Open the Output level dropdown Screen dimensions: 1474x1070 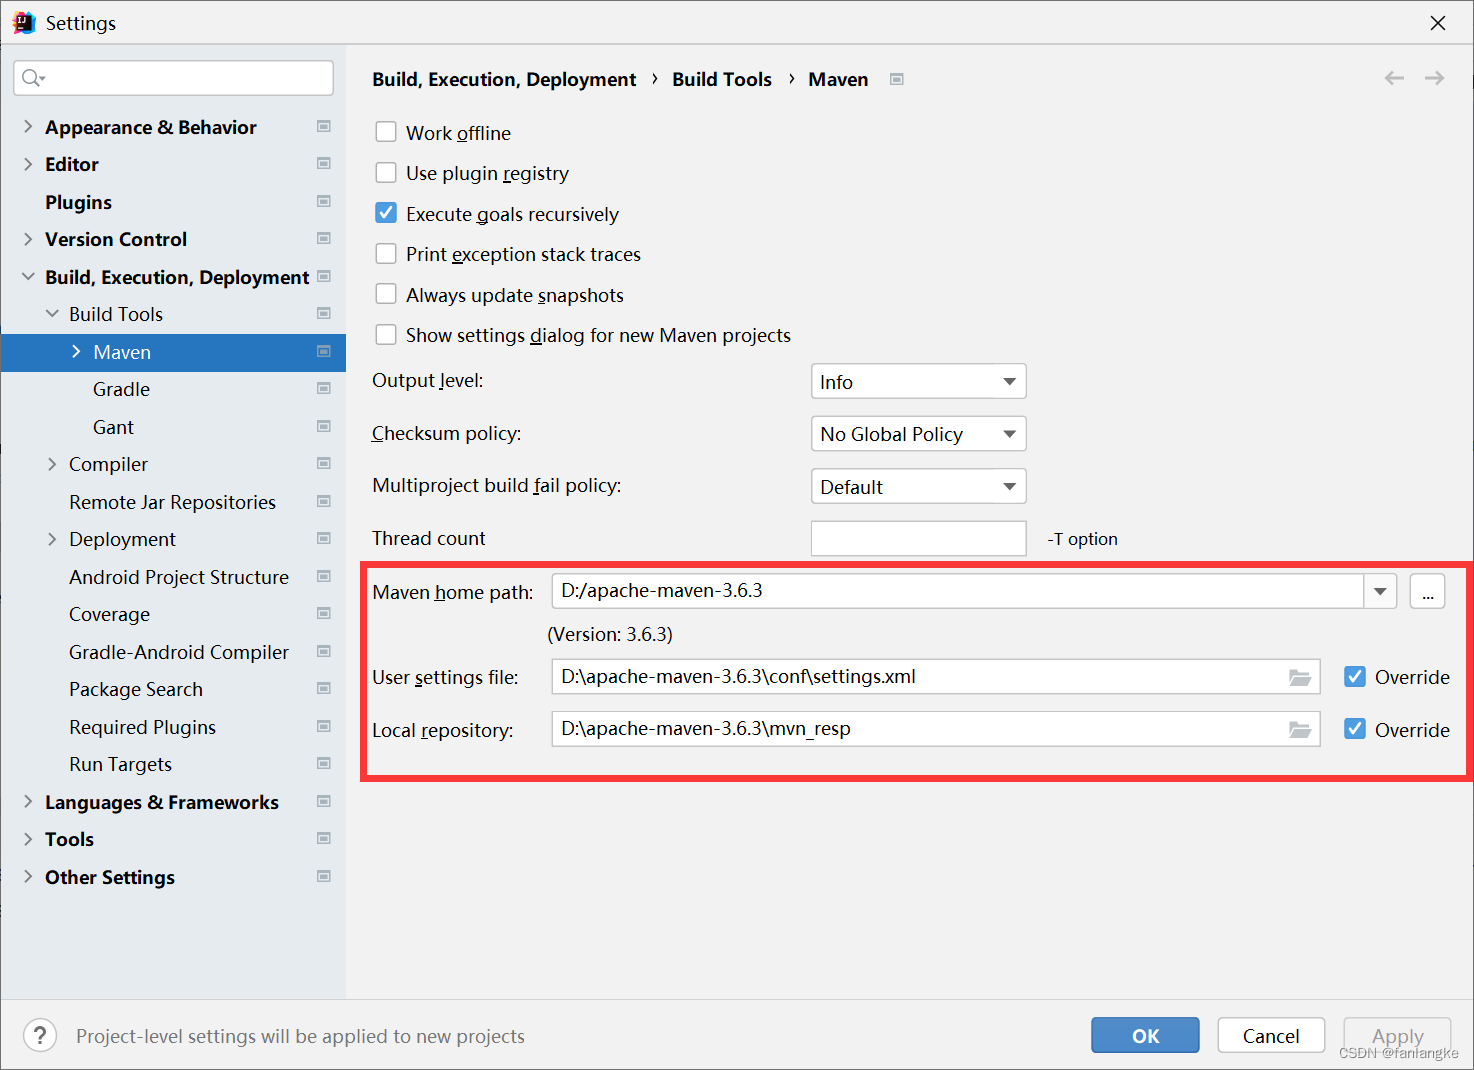(918, 381)
